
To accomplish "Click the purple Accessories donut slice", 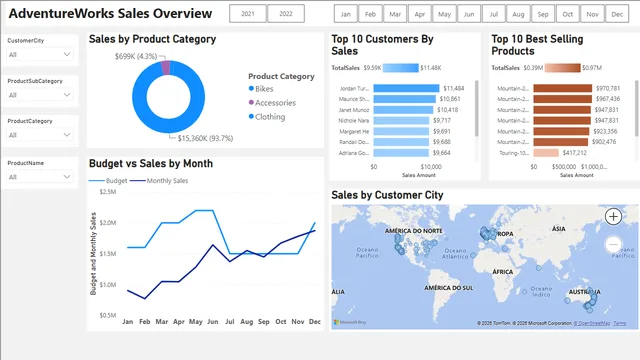I will 166,68.
